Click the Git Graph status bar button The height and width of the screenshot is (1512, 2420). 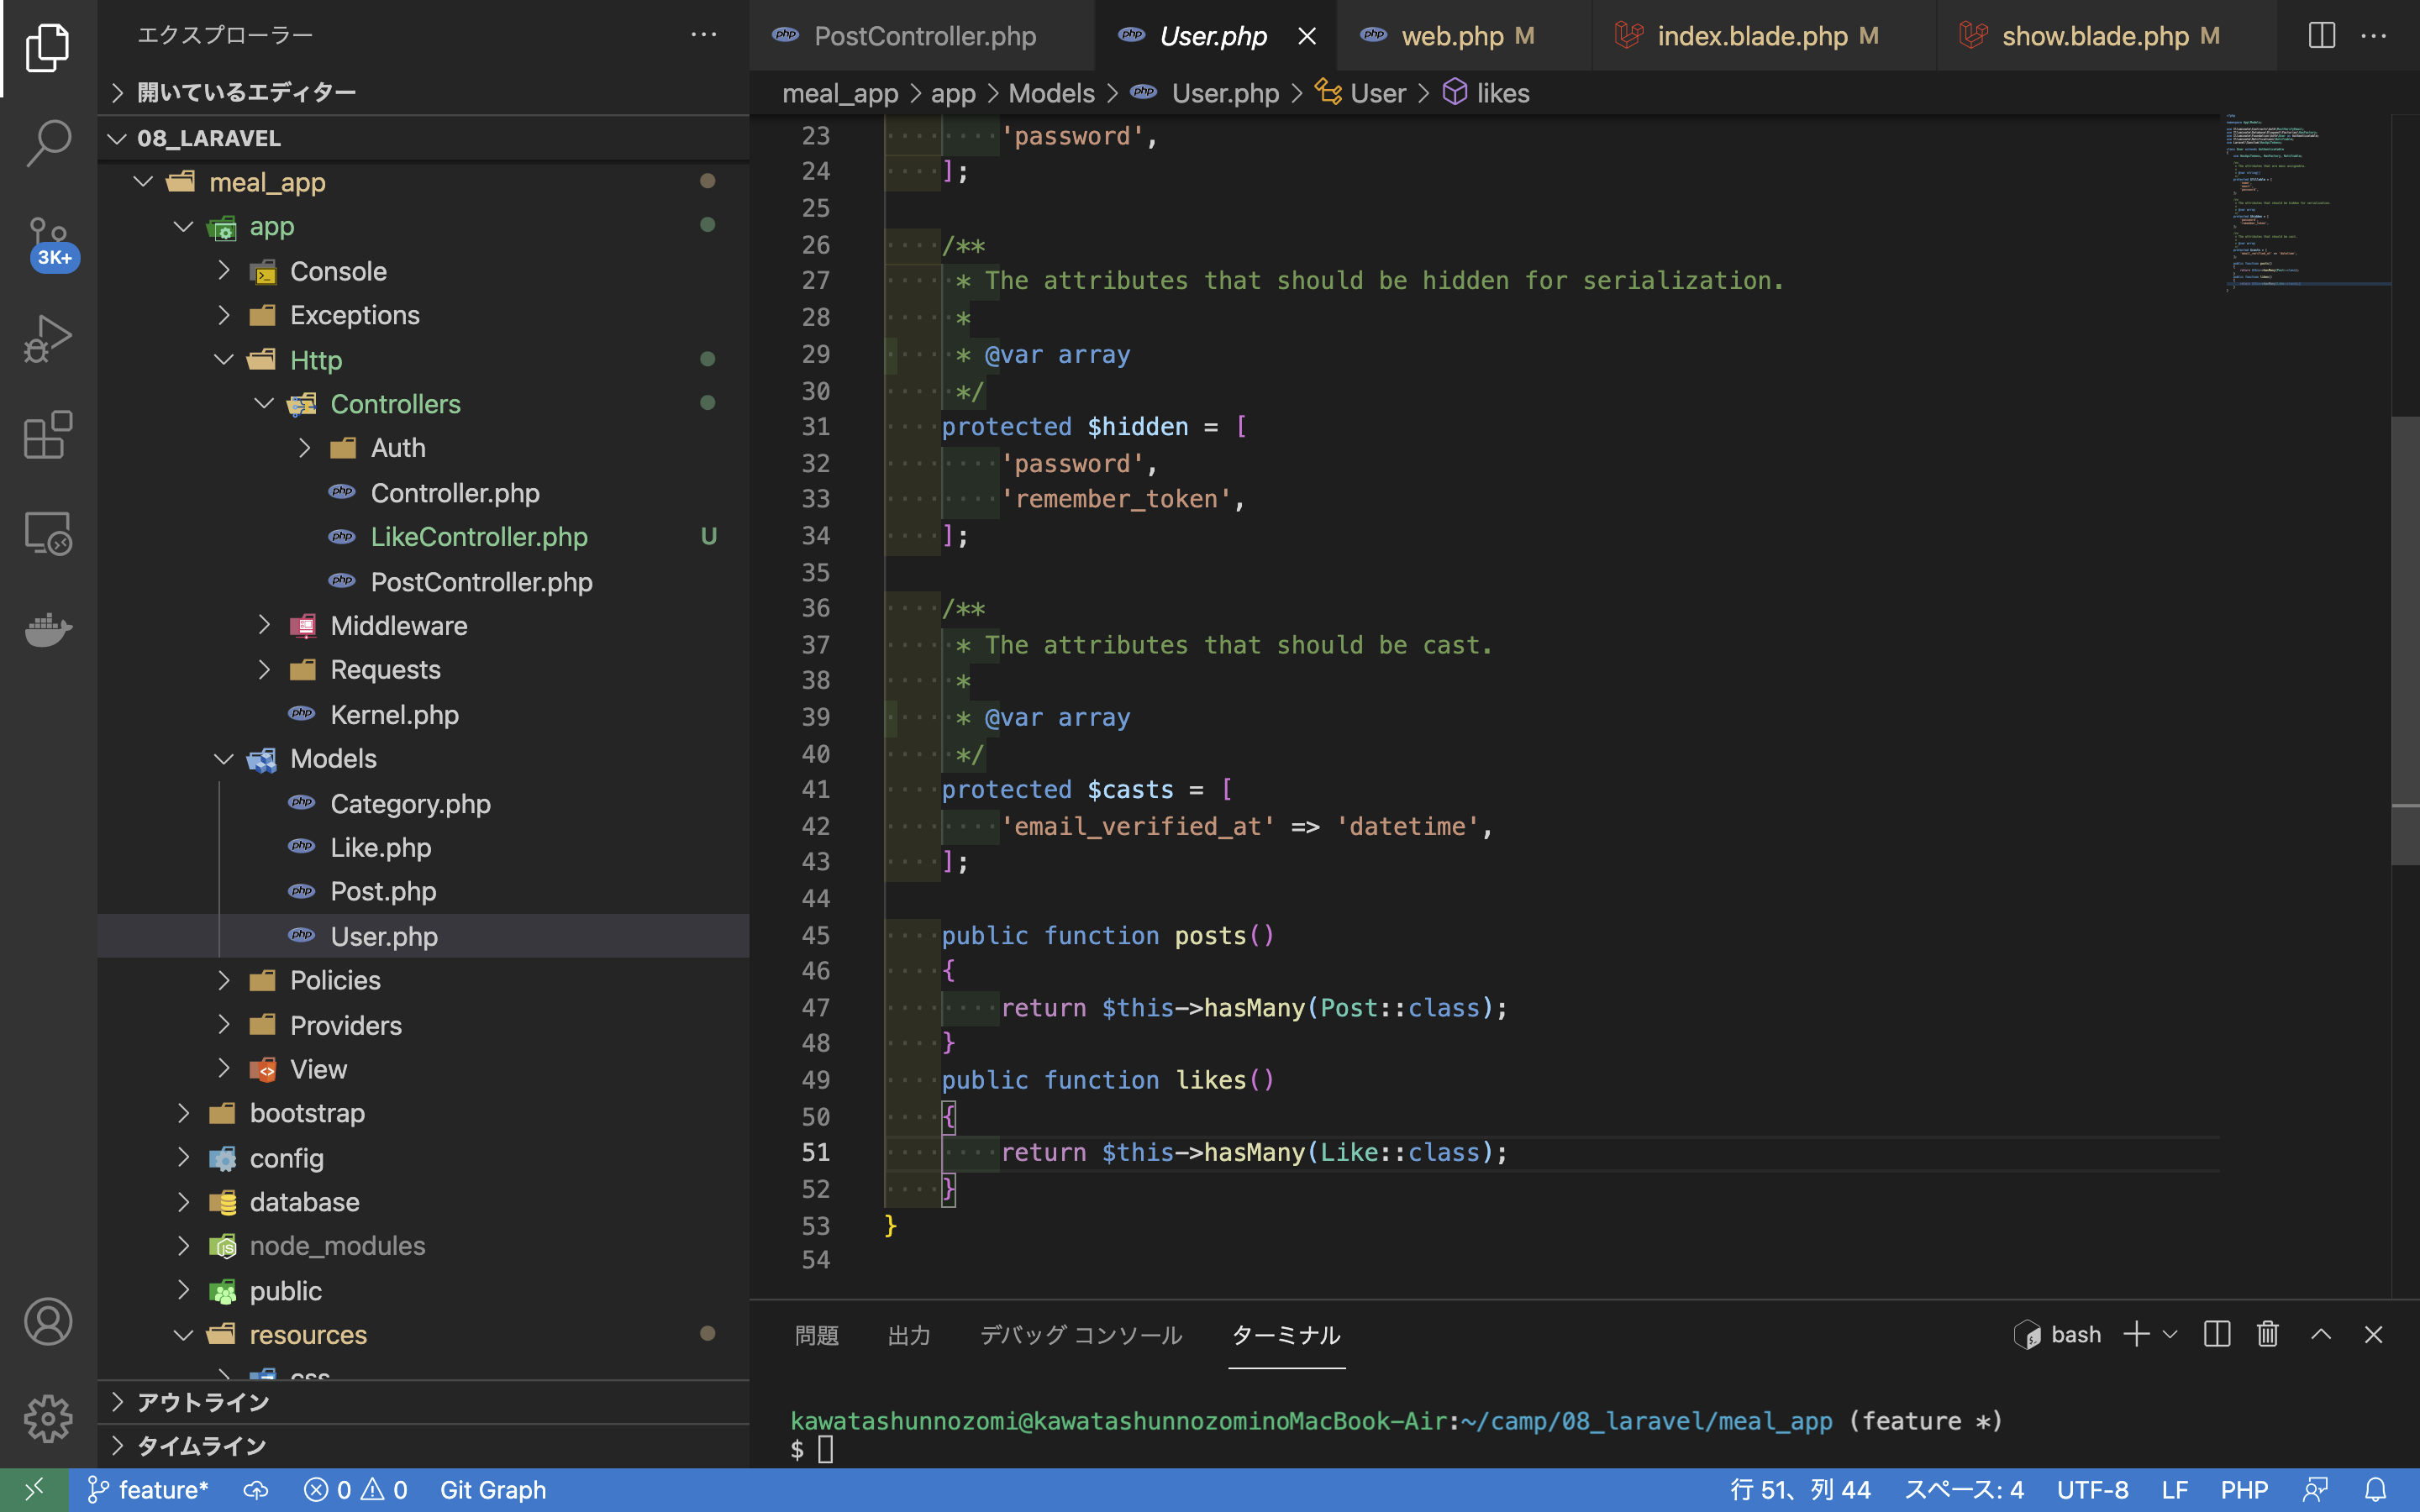pyautogui.click(x=493, y=1490)
